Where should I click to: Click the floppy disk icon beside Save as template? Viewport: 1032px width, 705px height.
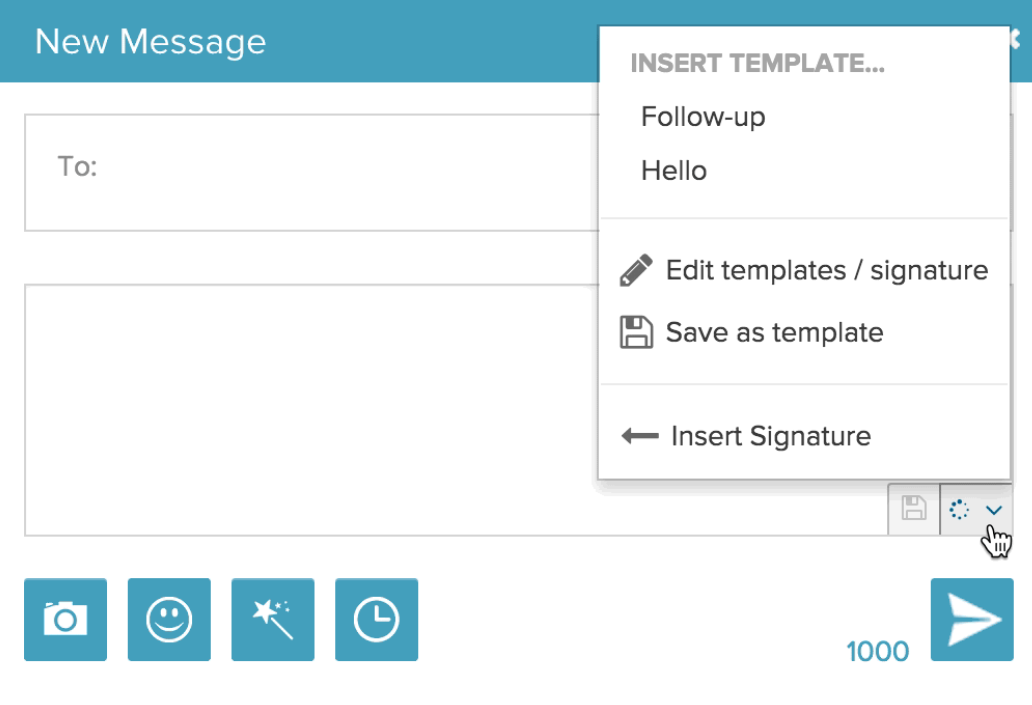pyautogui.click(x=636, y=332)
